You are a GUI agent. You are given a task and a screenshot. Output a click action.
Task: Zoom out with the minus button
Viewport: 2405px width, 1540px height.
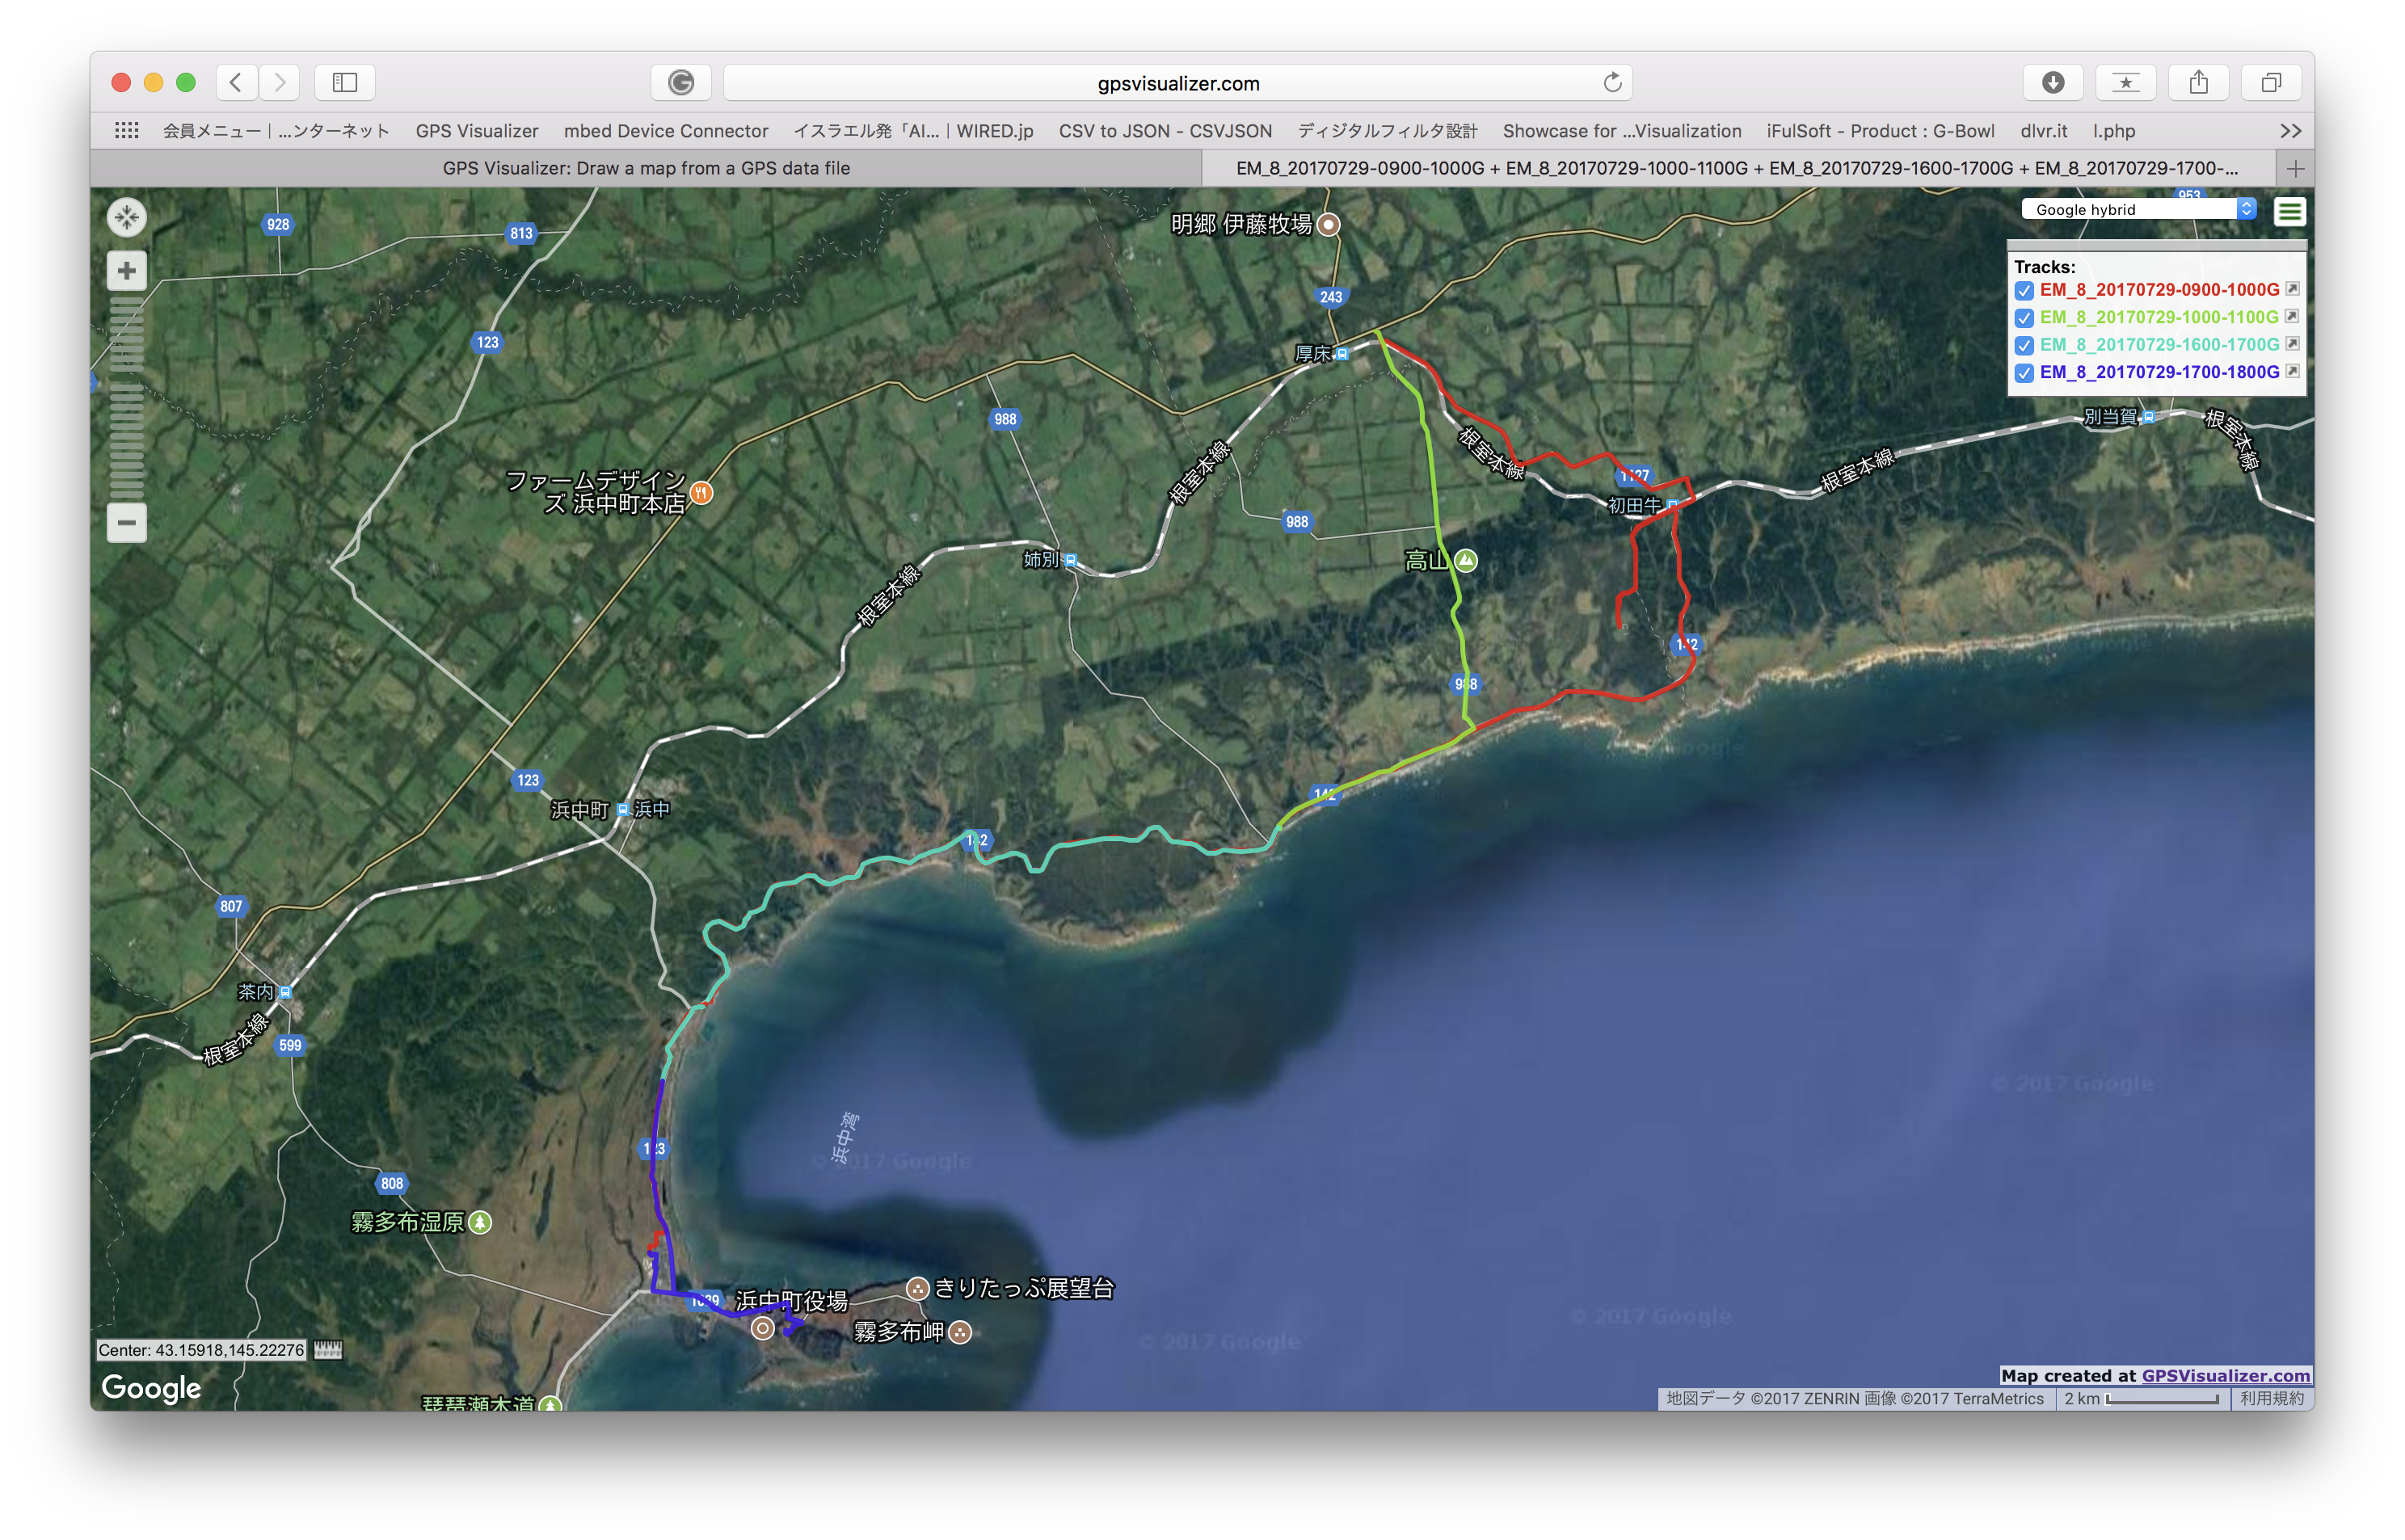(127, 522)
